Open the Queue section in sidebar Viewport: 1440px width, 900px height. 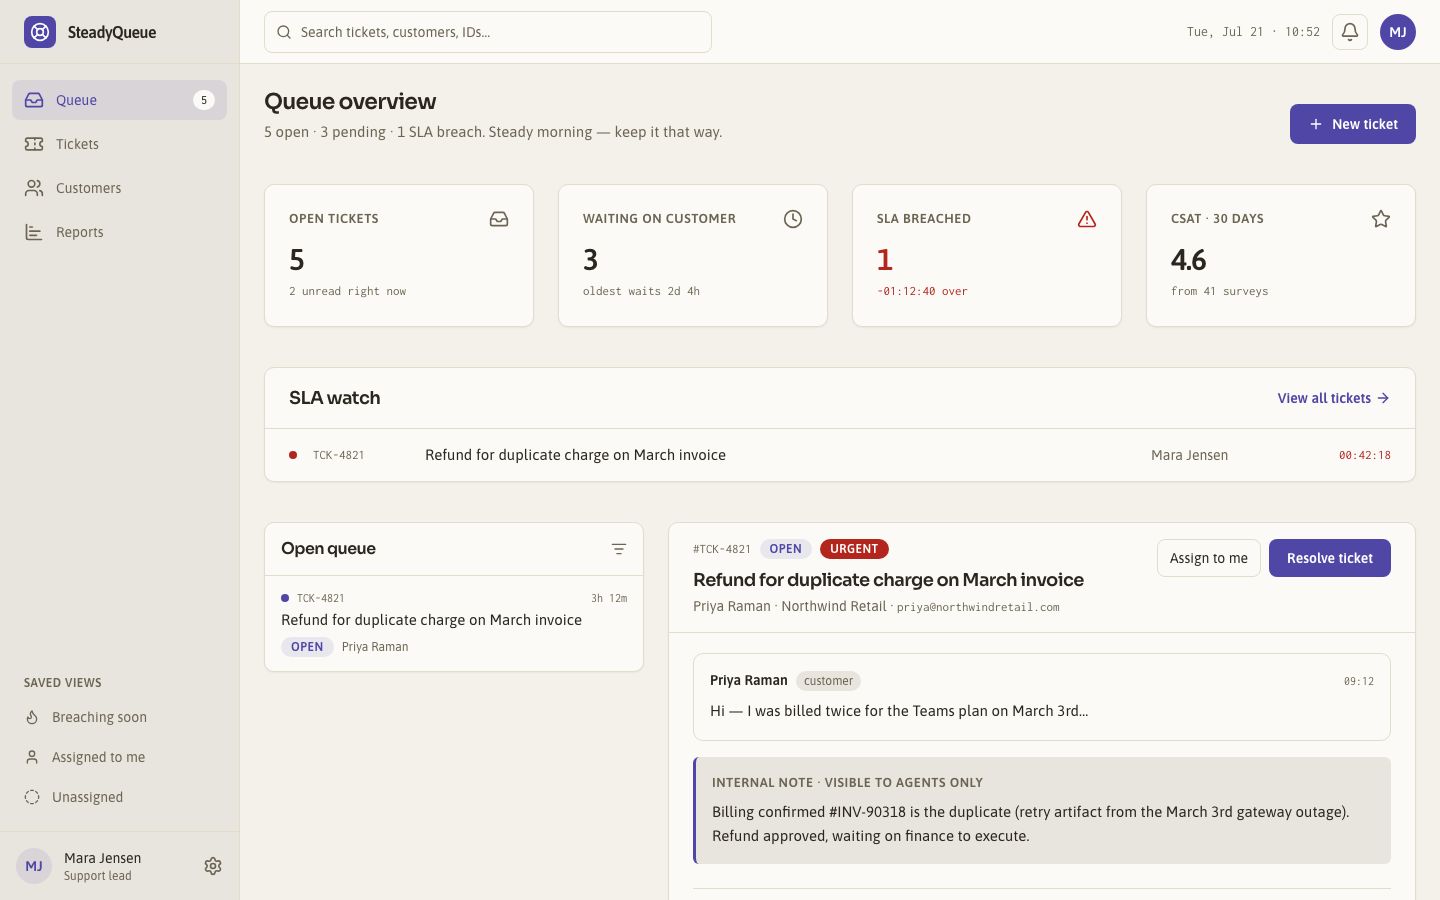(x=119, y=100)
